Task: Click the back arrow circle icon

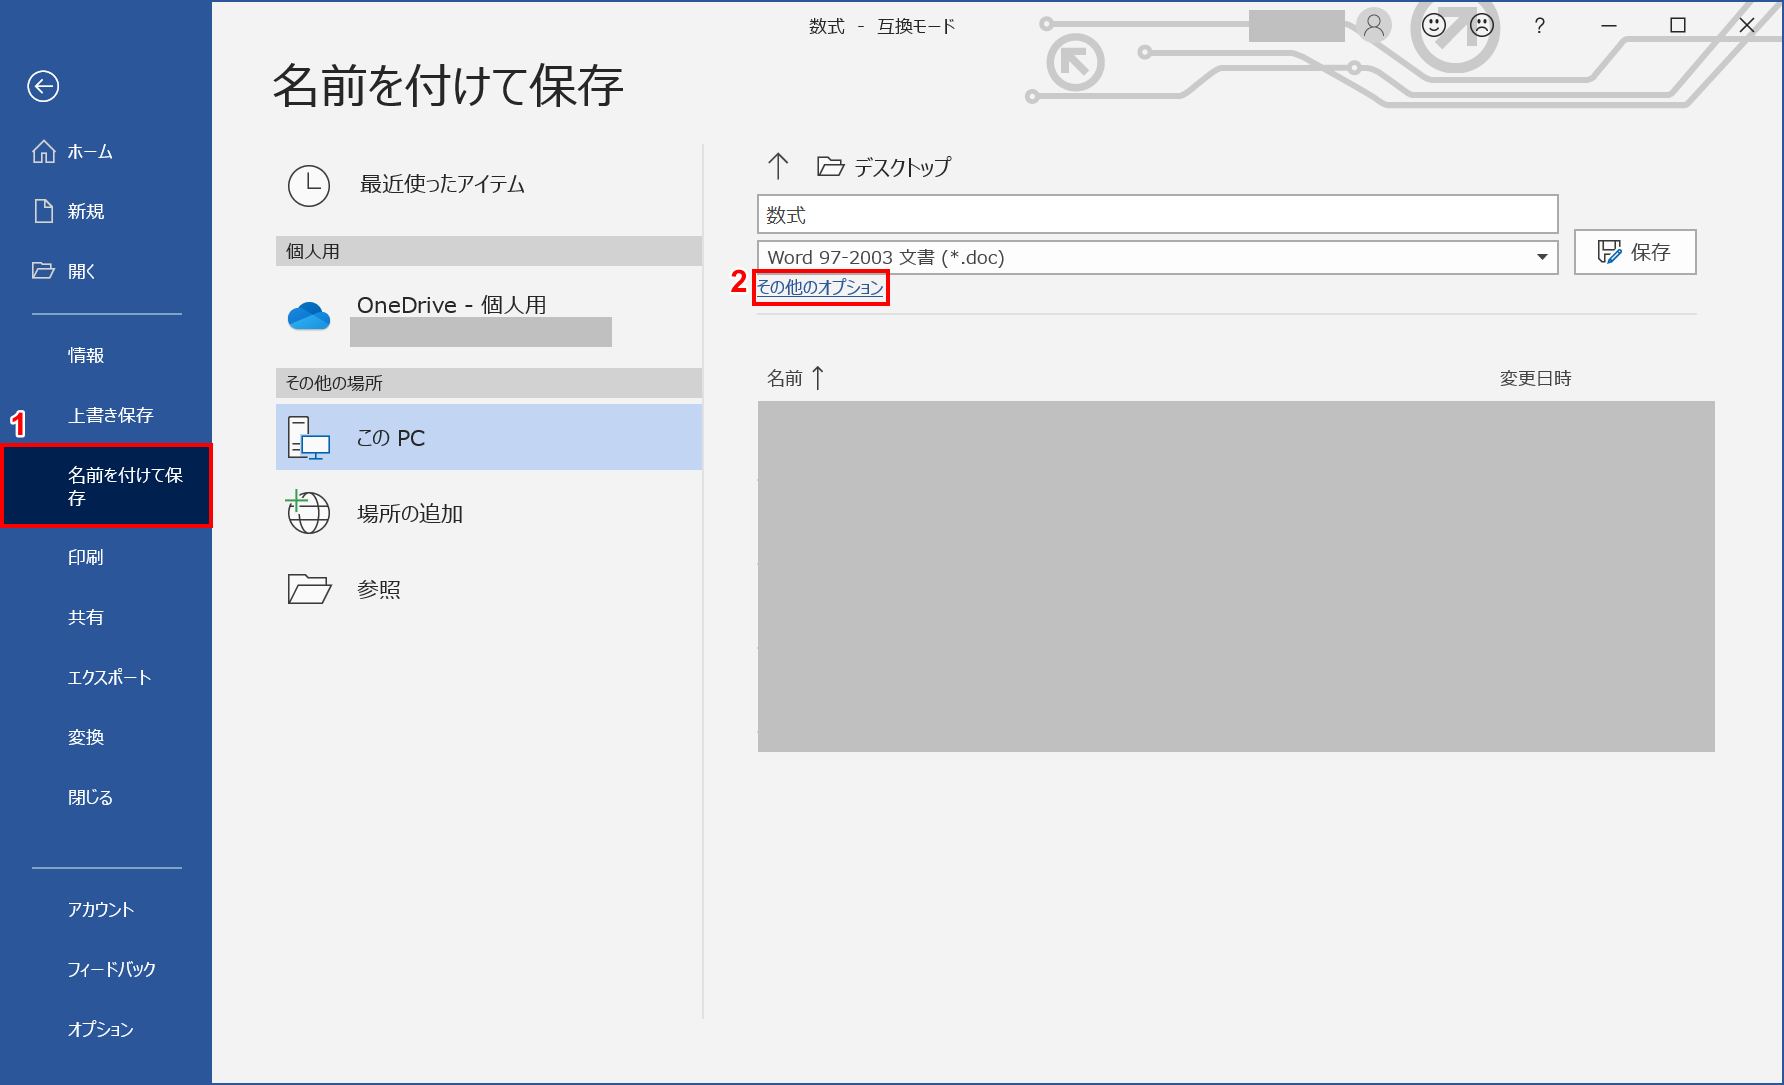Action: pos(43,87)
